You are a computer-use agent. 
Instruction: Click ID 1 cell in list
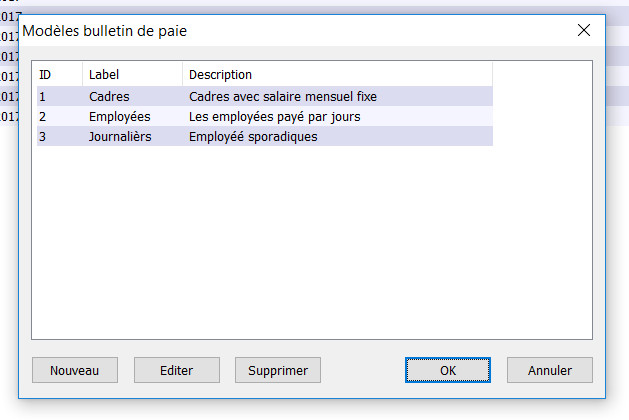43,97
